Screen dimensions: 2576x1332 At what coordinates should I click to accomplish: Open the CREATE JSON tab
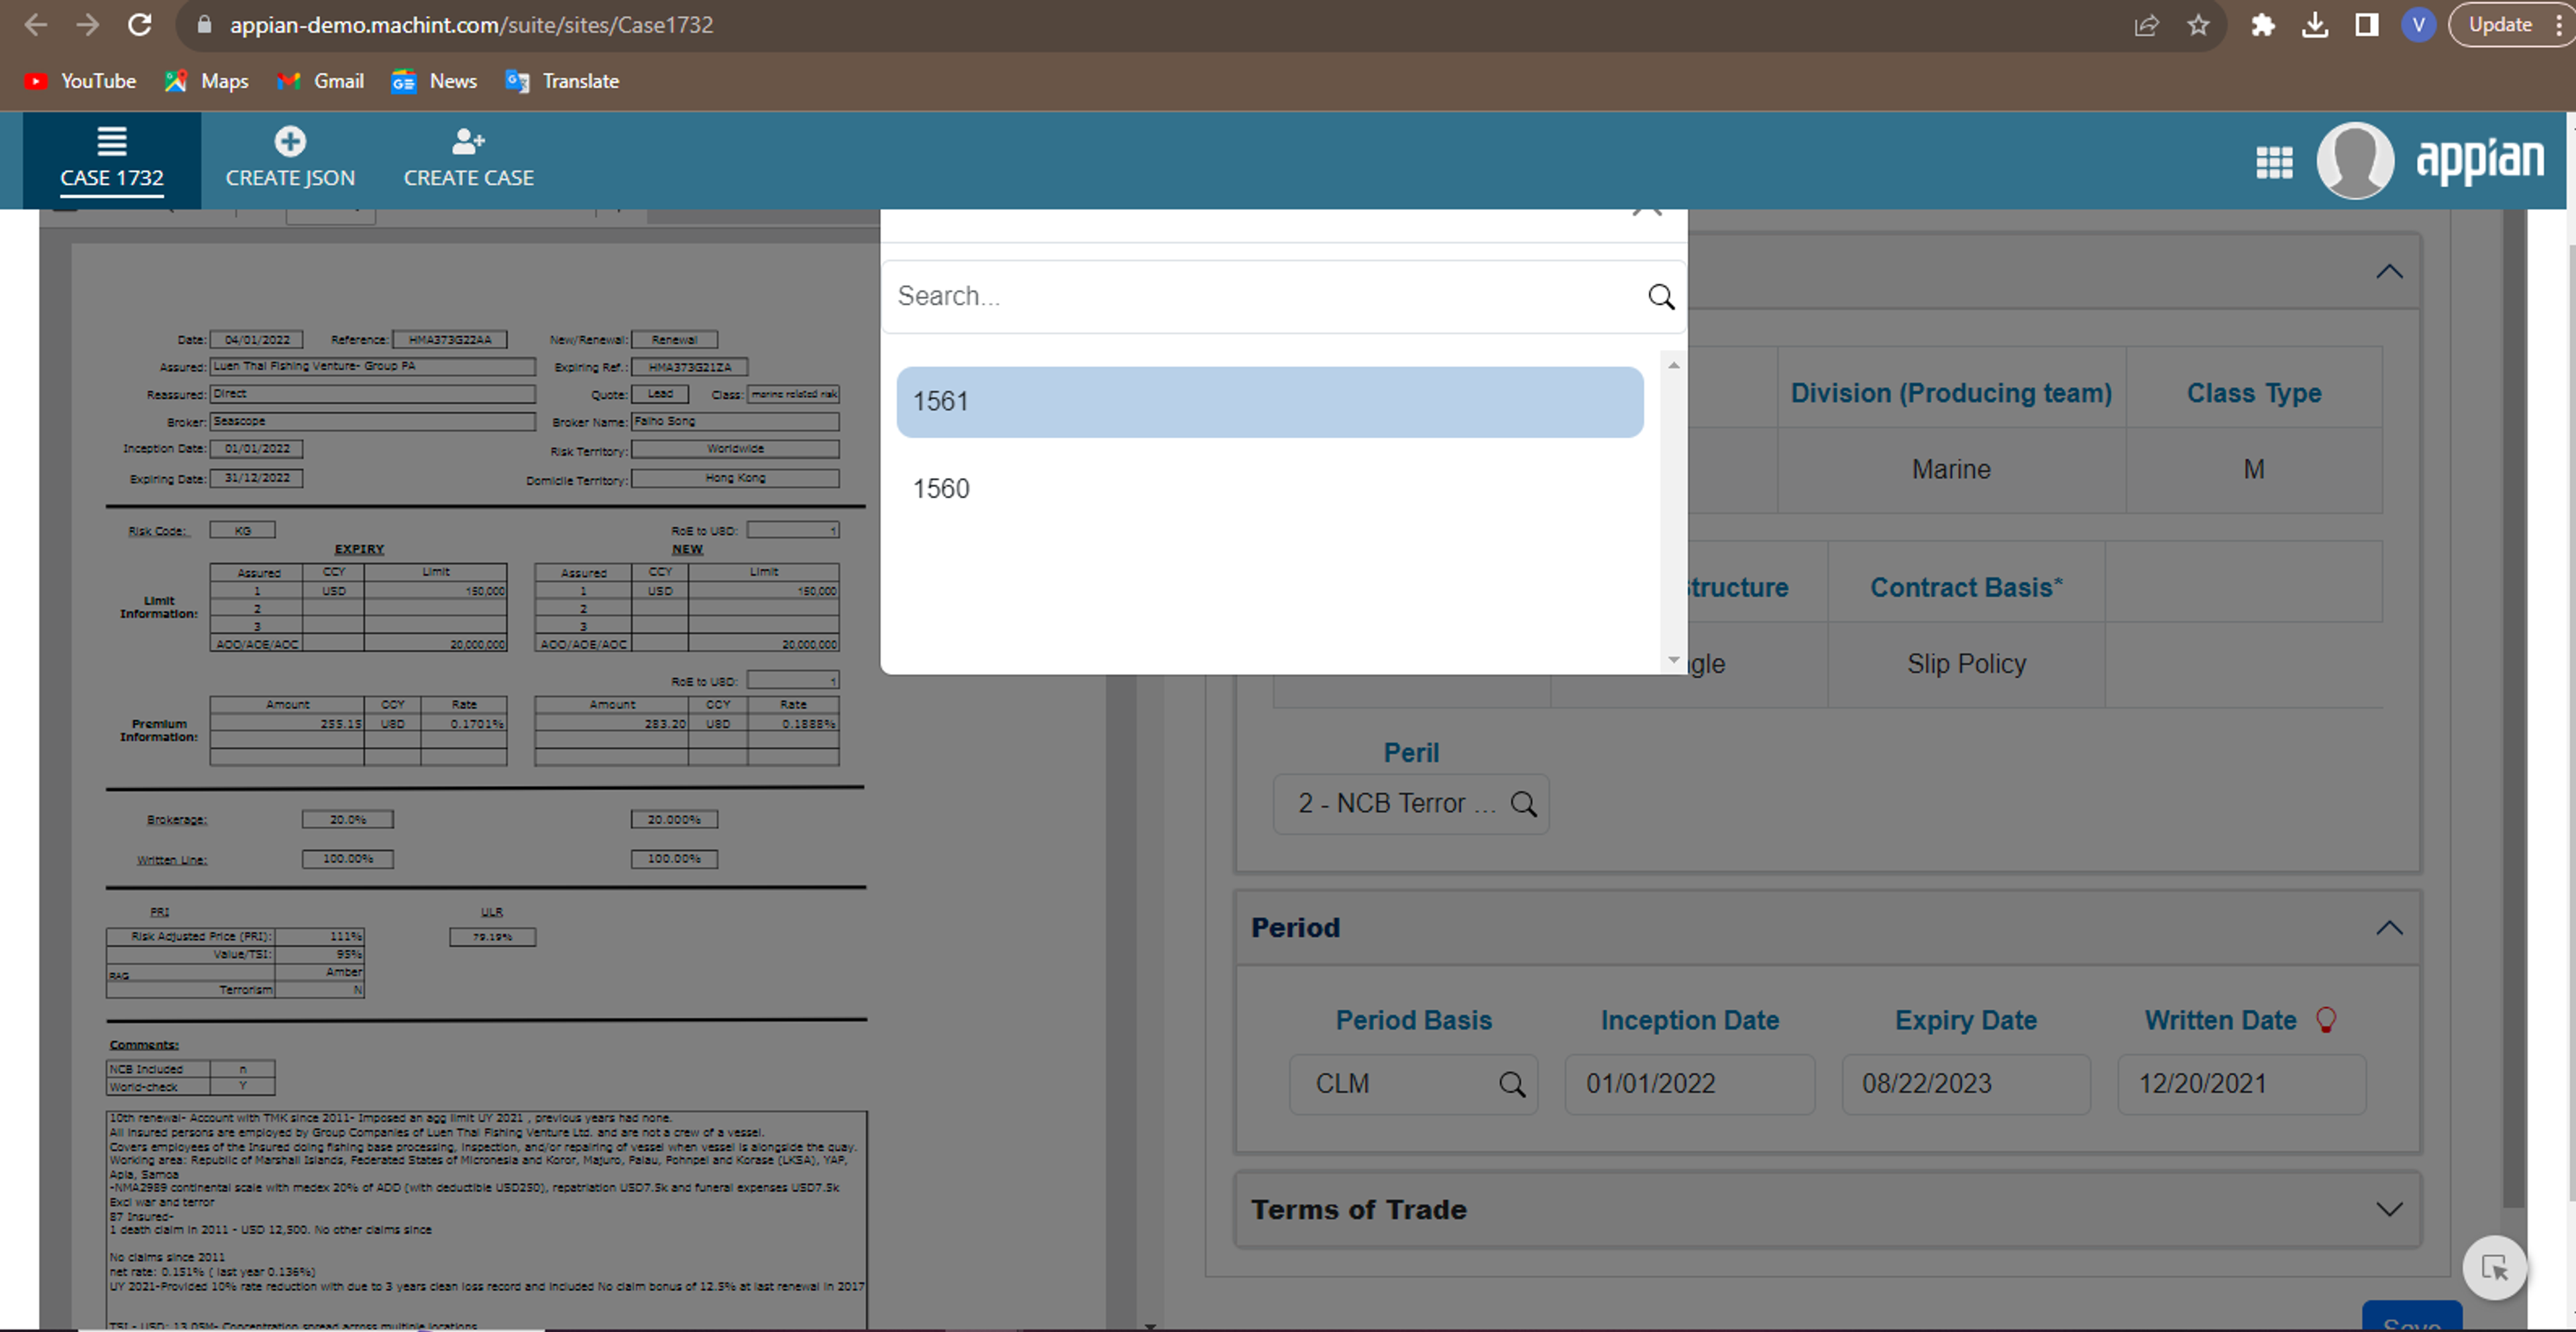click(x=290, y=160)
